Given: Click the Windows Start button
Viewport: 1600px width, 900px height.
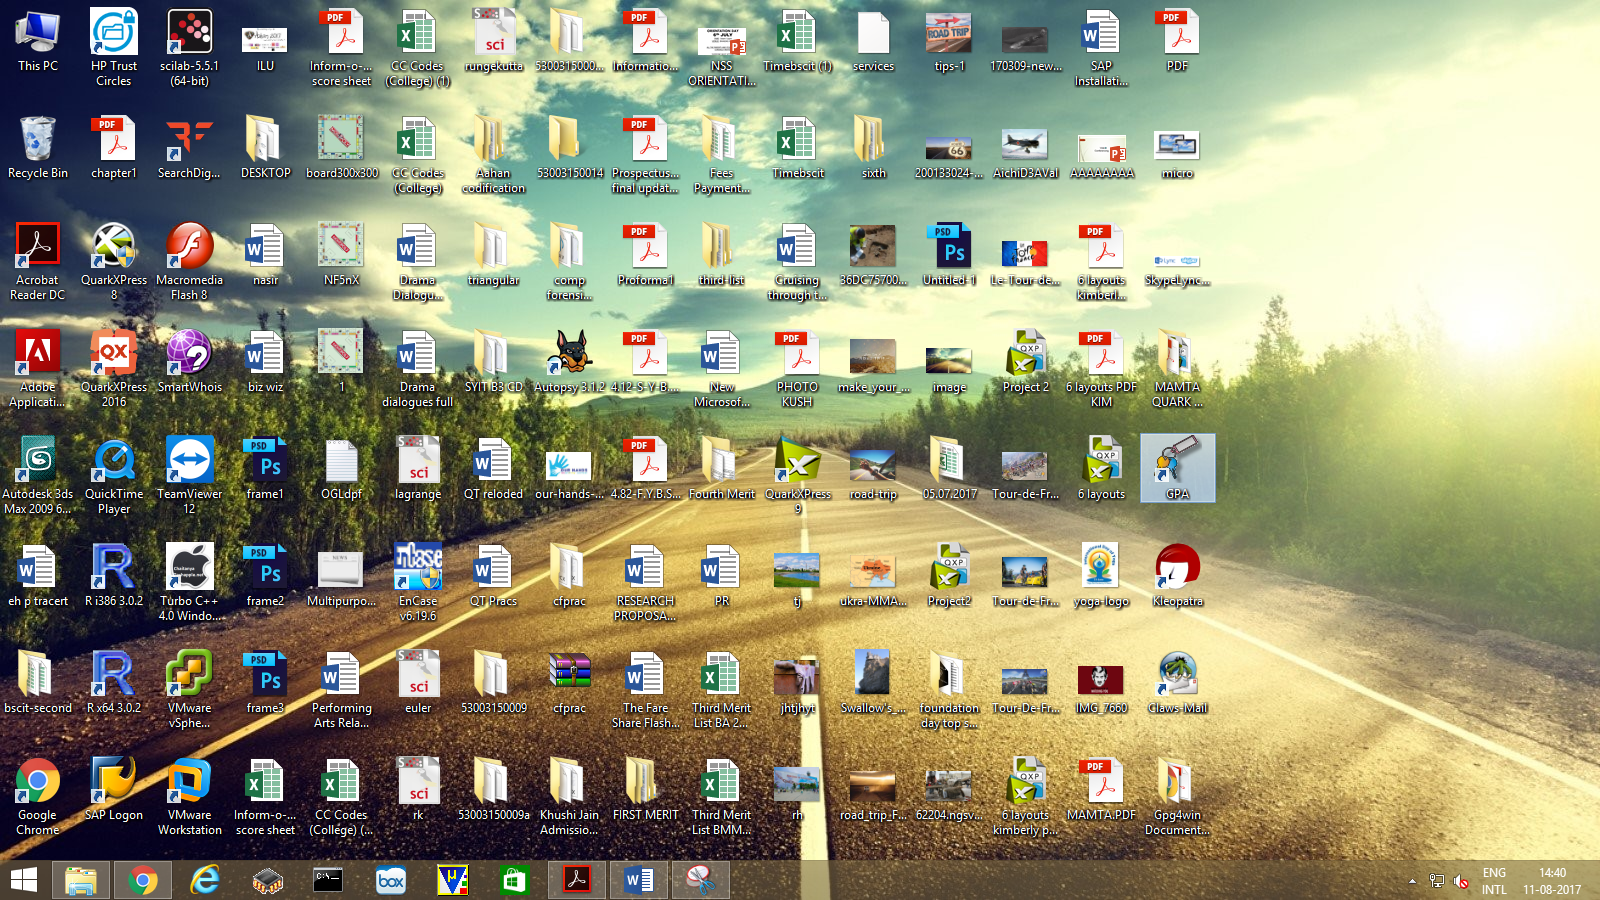Looking at the screenshot, I should coord(24,880).
